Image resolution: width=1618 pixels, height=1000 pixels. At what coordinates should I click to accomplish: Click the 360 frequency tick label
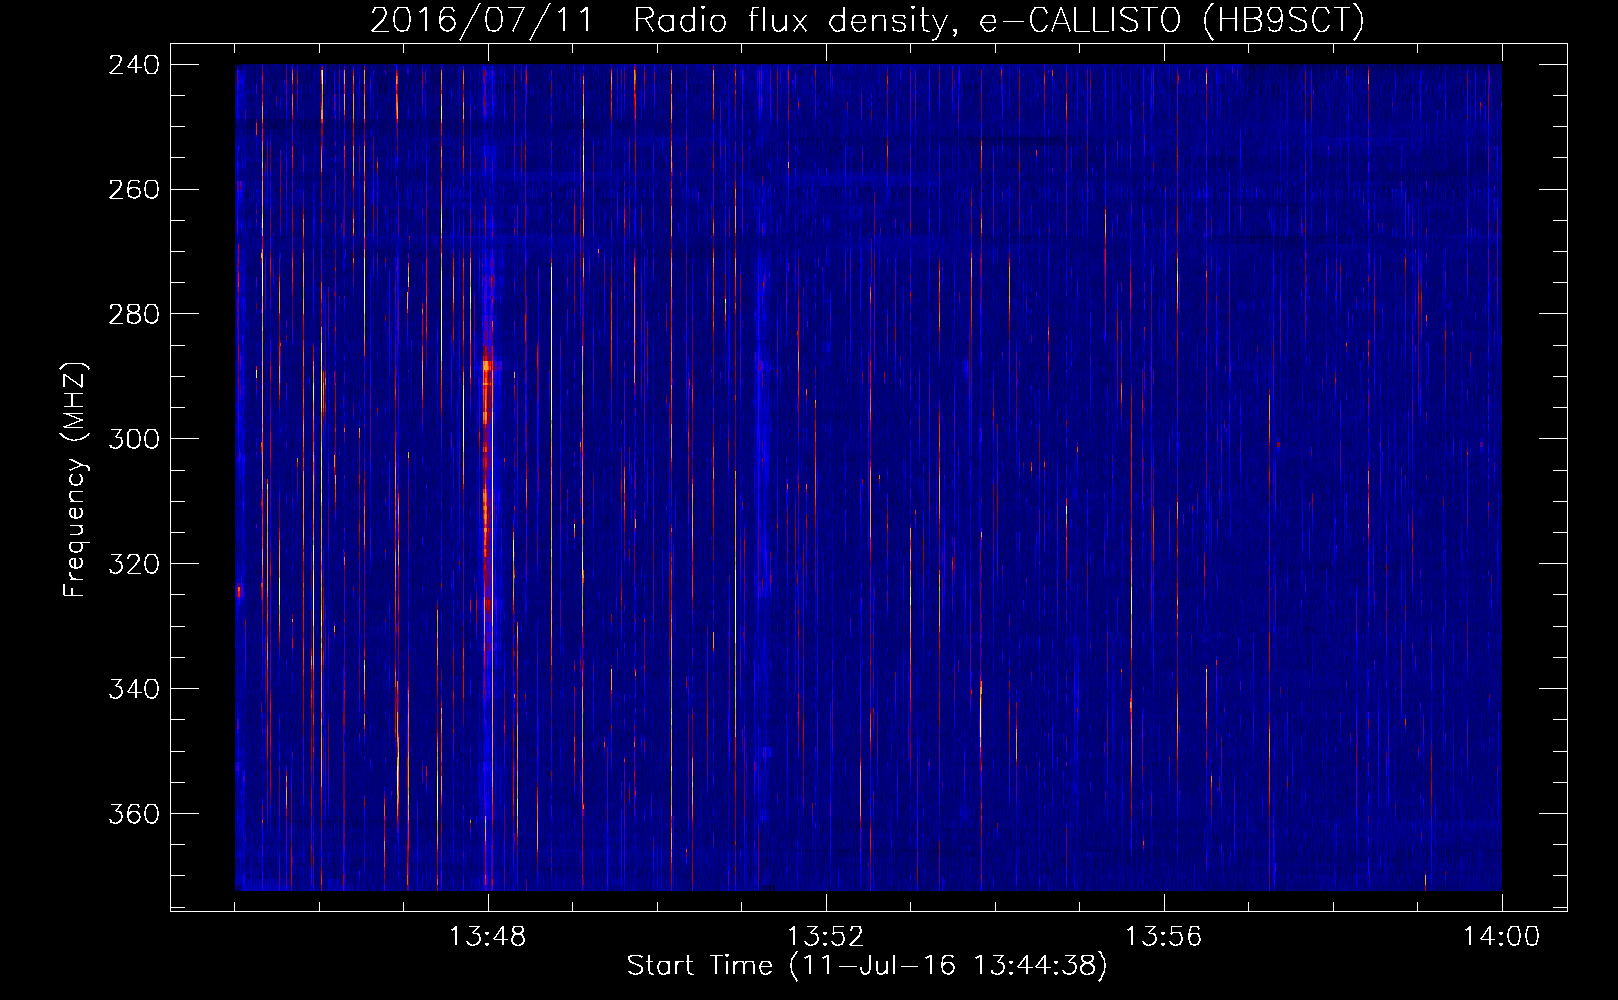[134, 814]
